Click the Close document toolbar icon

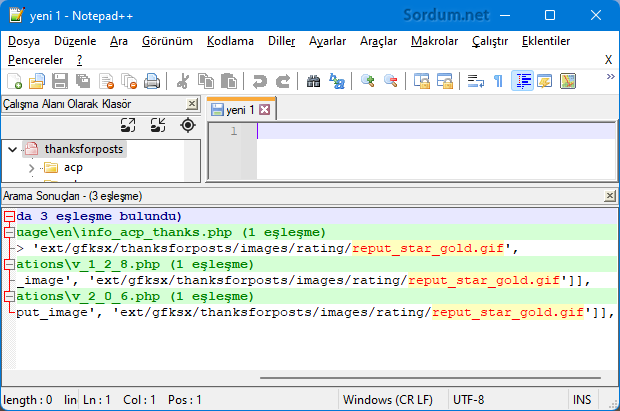pyautogui.click(x=106, y=81)
